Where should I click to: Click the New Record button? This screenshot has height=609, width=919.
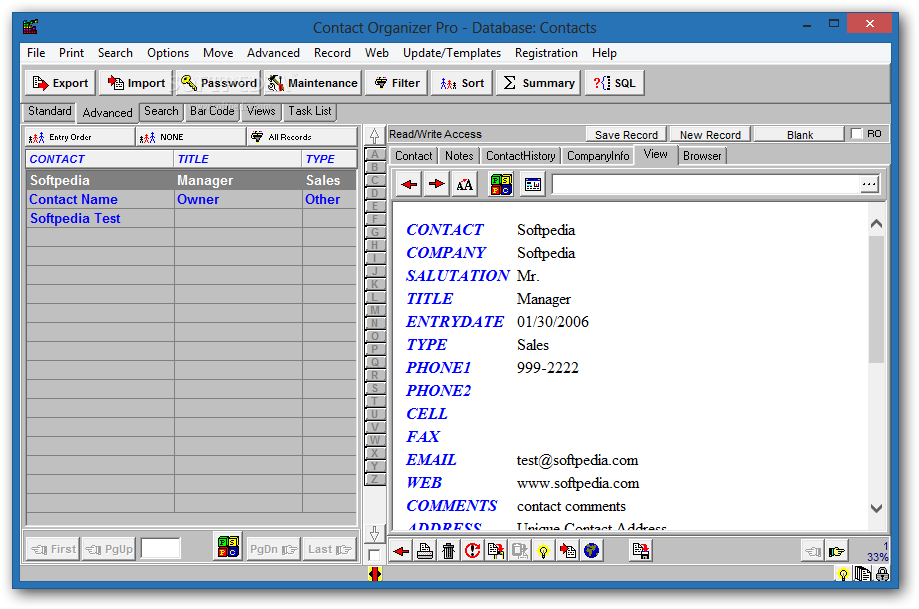click(710, 135)
